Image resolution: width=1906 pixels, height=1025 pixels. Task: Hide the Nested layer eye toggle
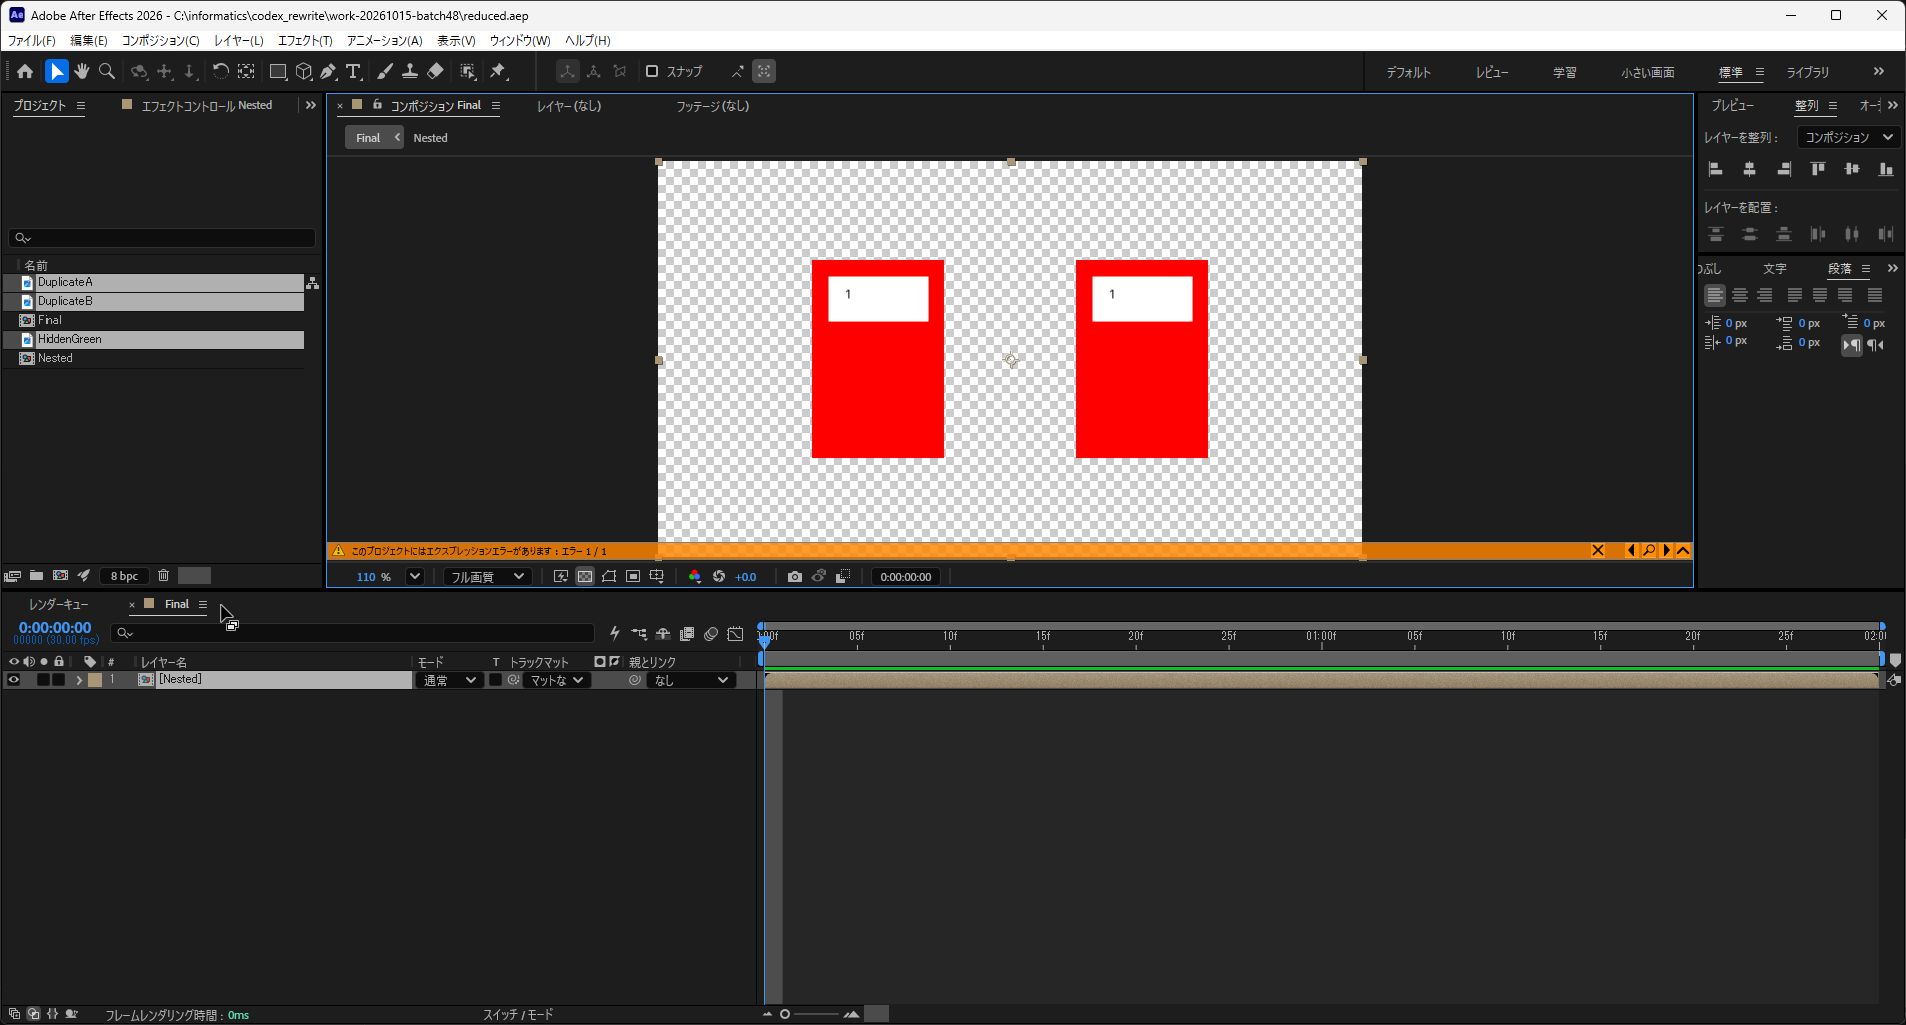coord(13,680)
